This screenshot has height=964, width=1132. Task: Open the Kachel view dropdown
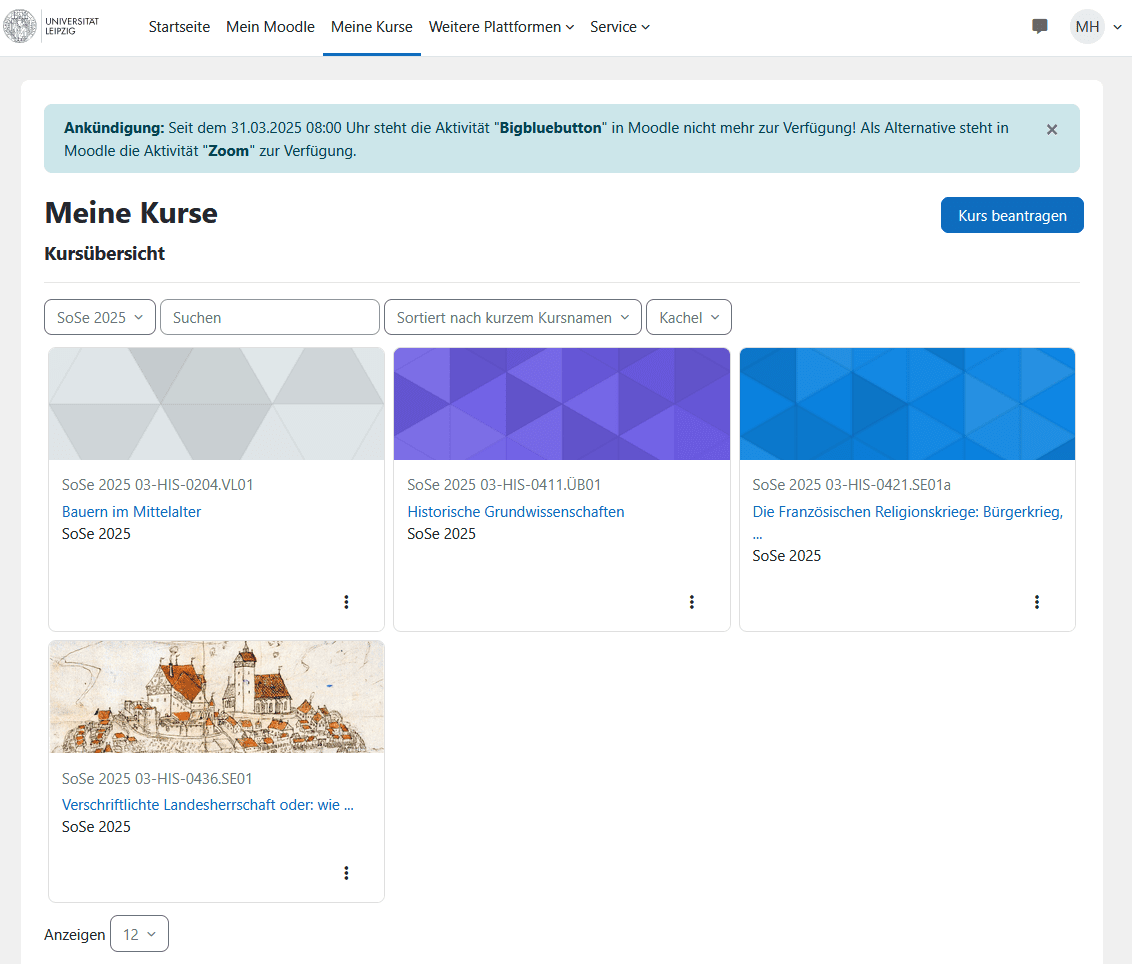click(x=689, y=318)
